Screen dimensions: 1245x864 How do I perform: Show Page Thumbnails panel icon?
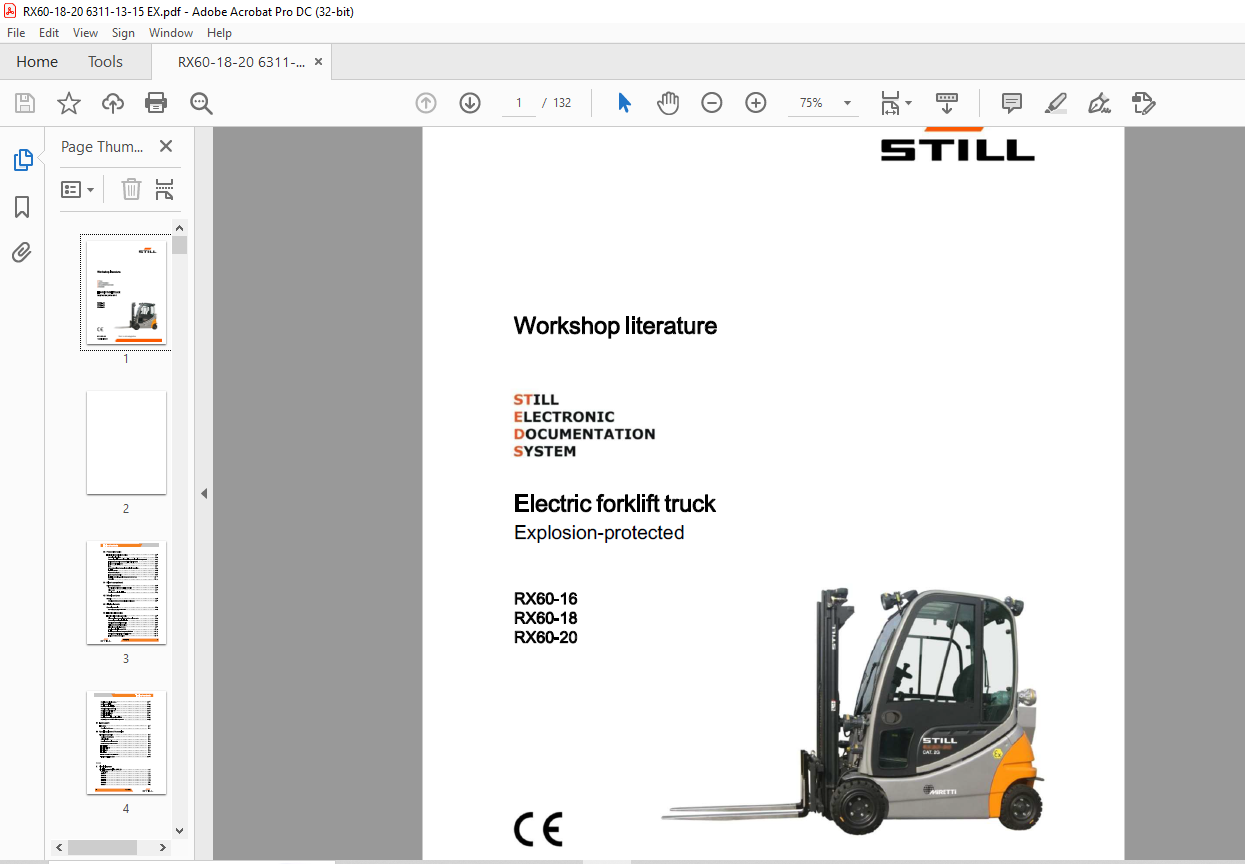point(22,160)
